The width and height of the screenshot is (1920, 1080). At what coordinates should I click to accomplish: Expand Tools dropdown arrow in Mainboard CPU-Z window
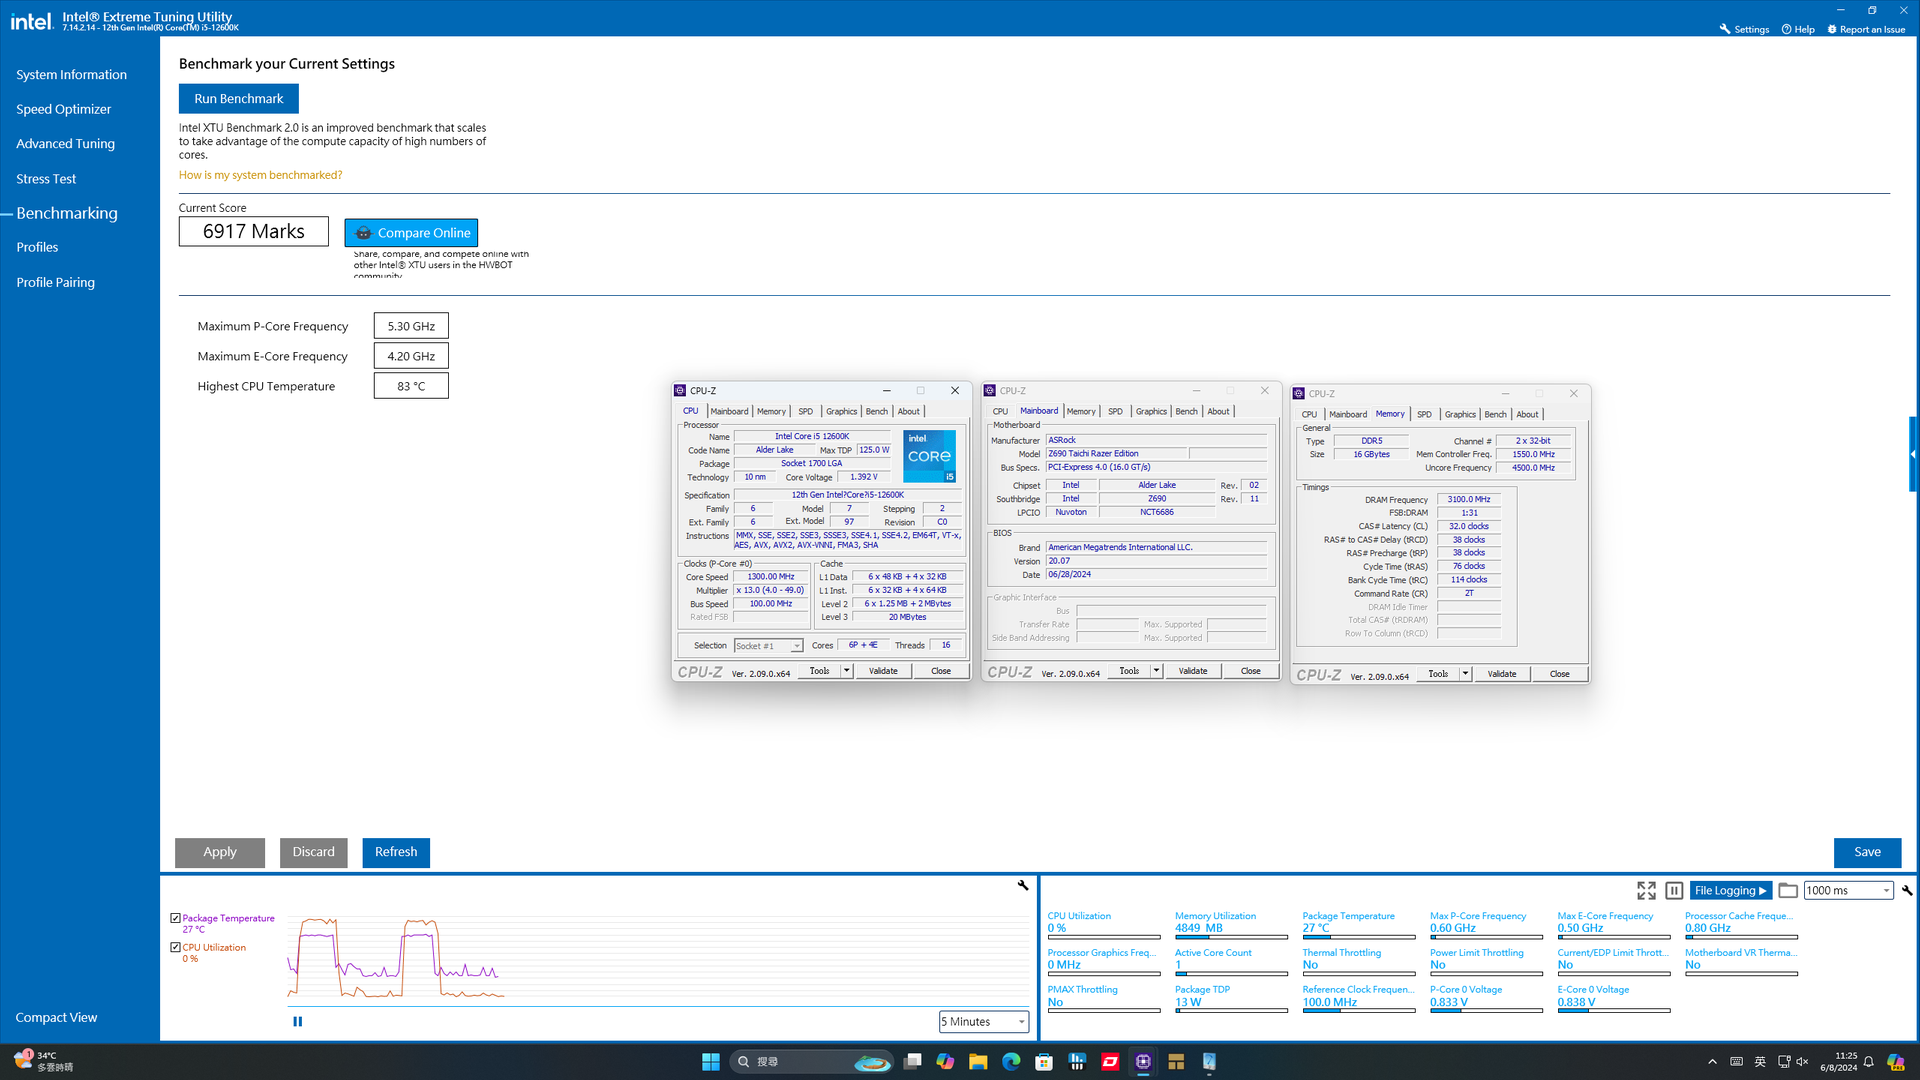(1156, 671)
